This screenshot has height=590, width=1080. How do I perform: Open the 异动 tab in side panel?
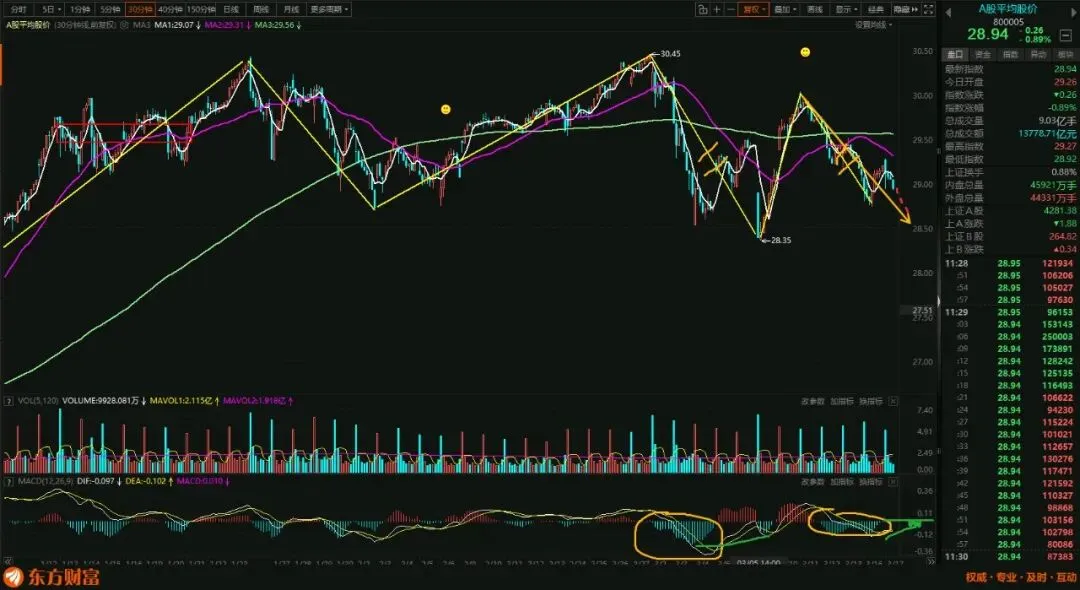pyautogui.click(x=1038, y=54)
